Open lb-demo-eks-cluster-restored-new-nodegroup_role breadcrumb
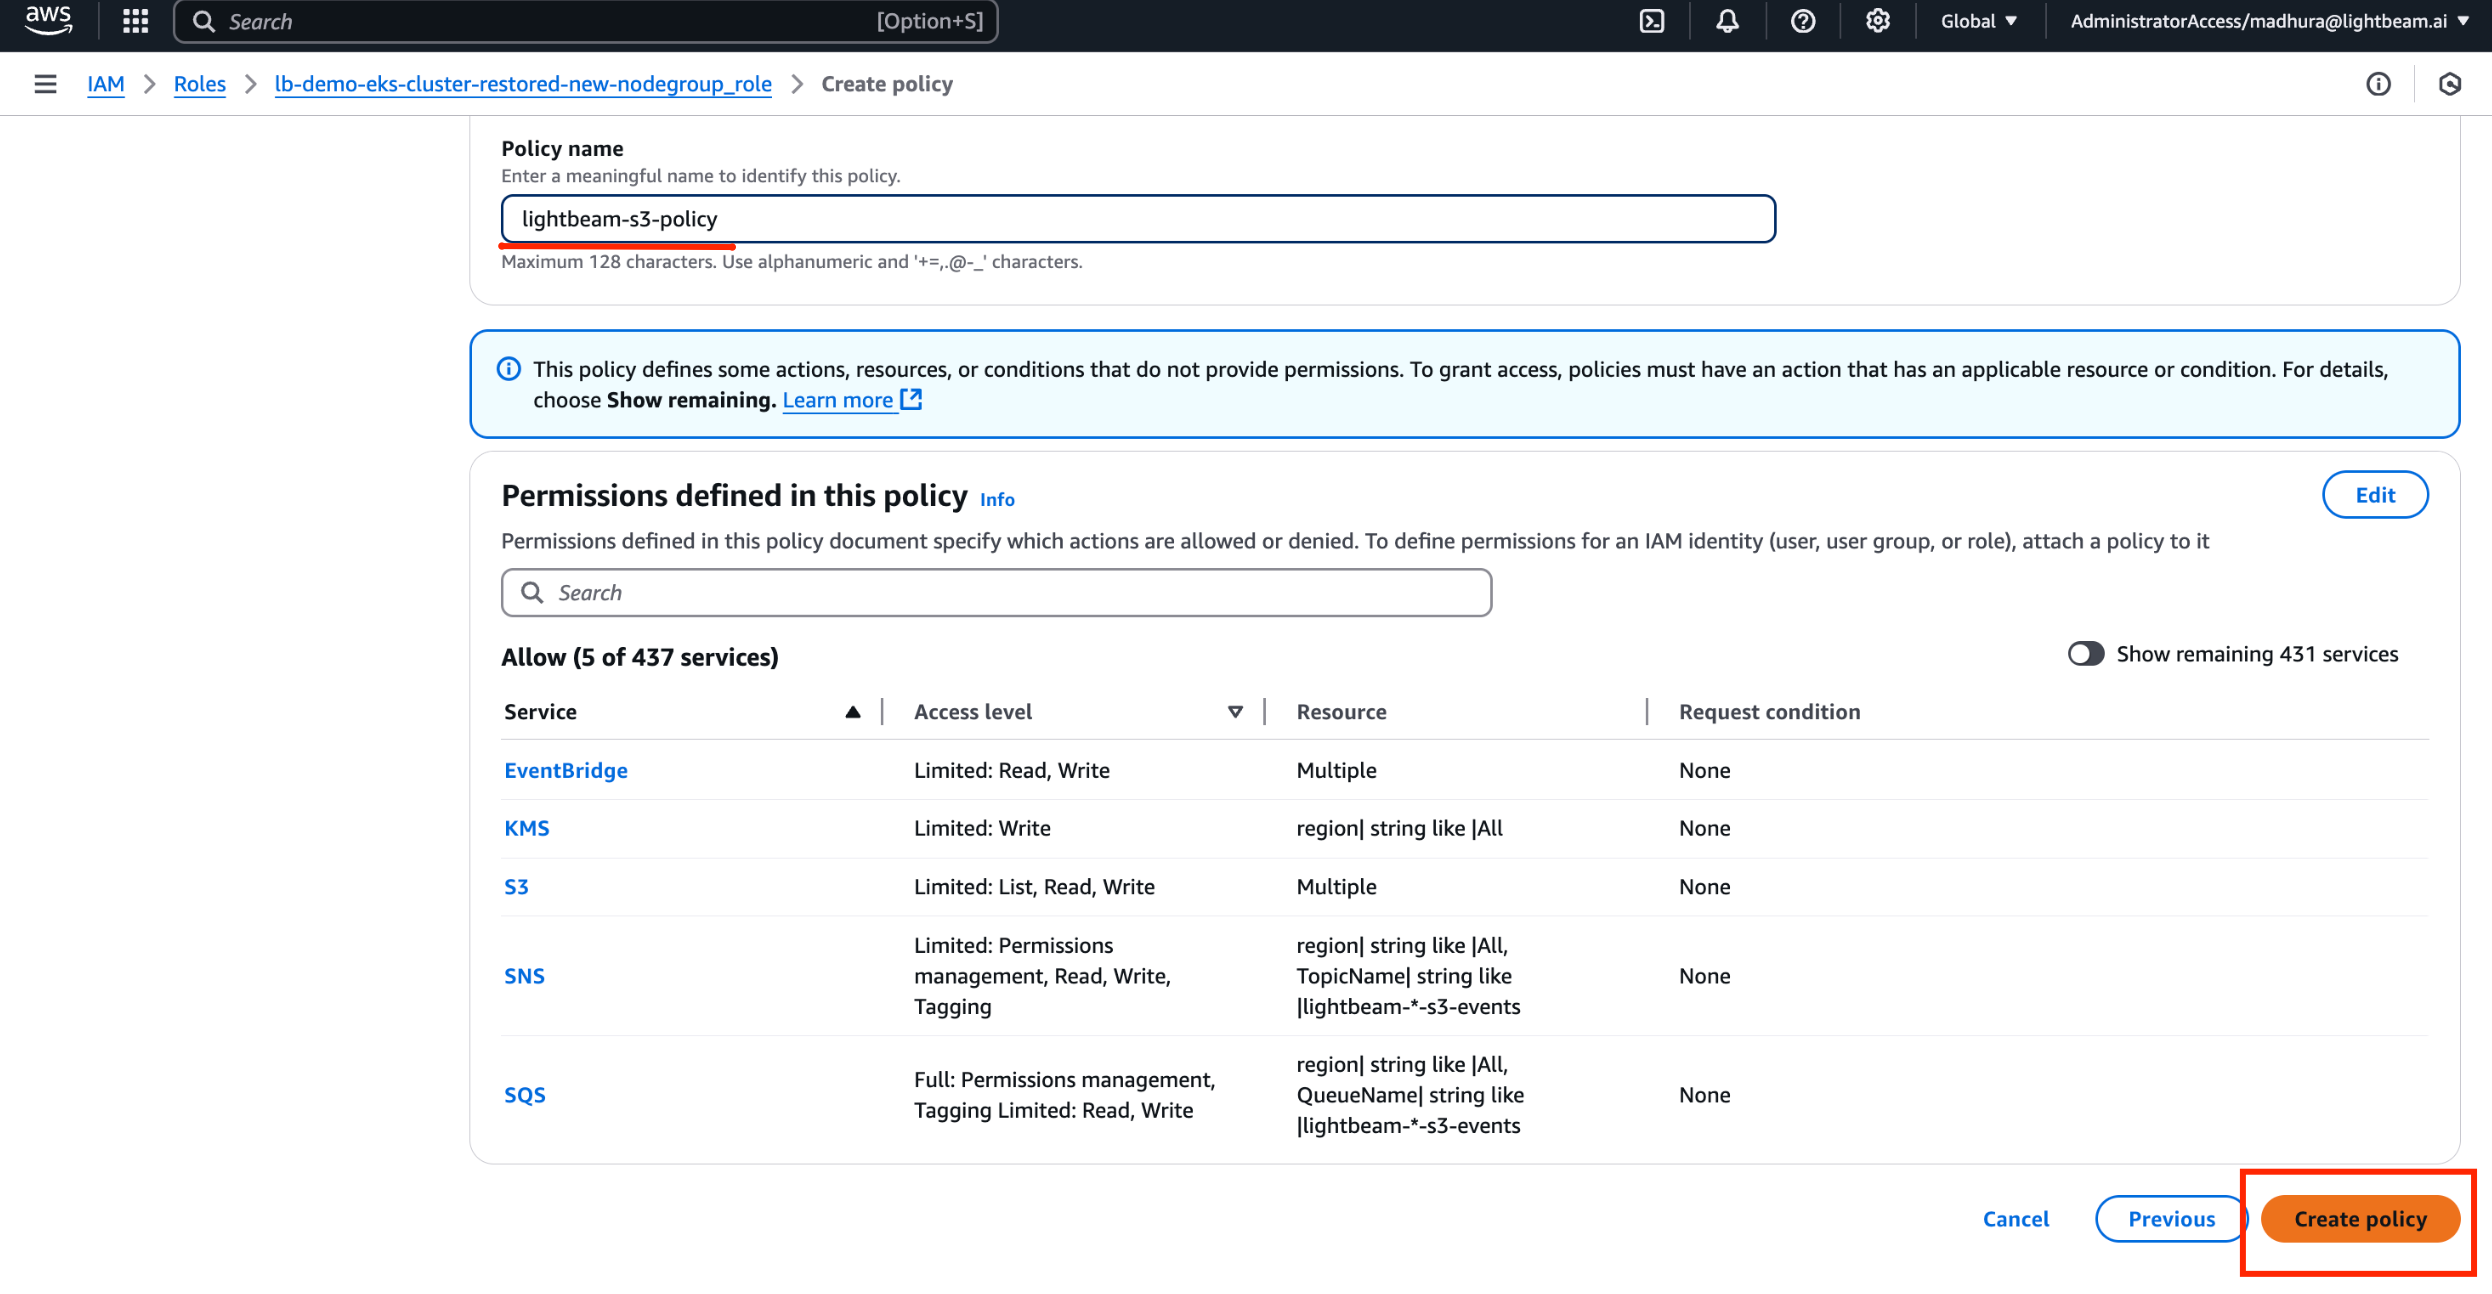Viewport: 2492px width, 1294px height. [x=523, y=84]
